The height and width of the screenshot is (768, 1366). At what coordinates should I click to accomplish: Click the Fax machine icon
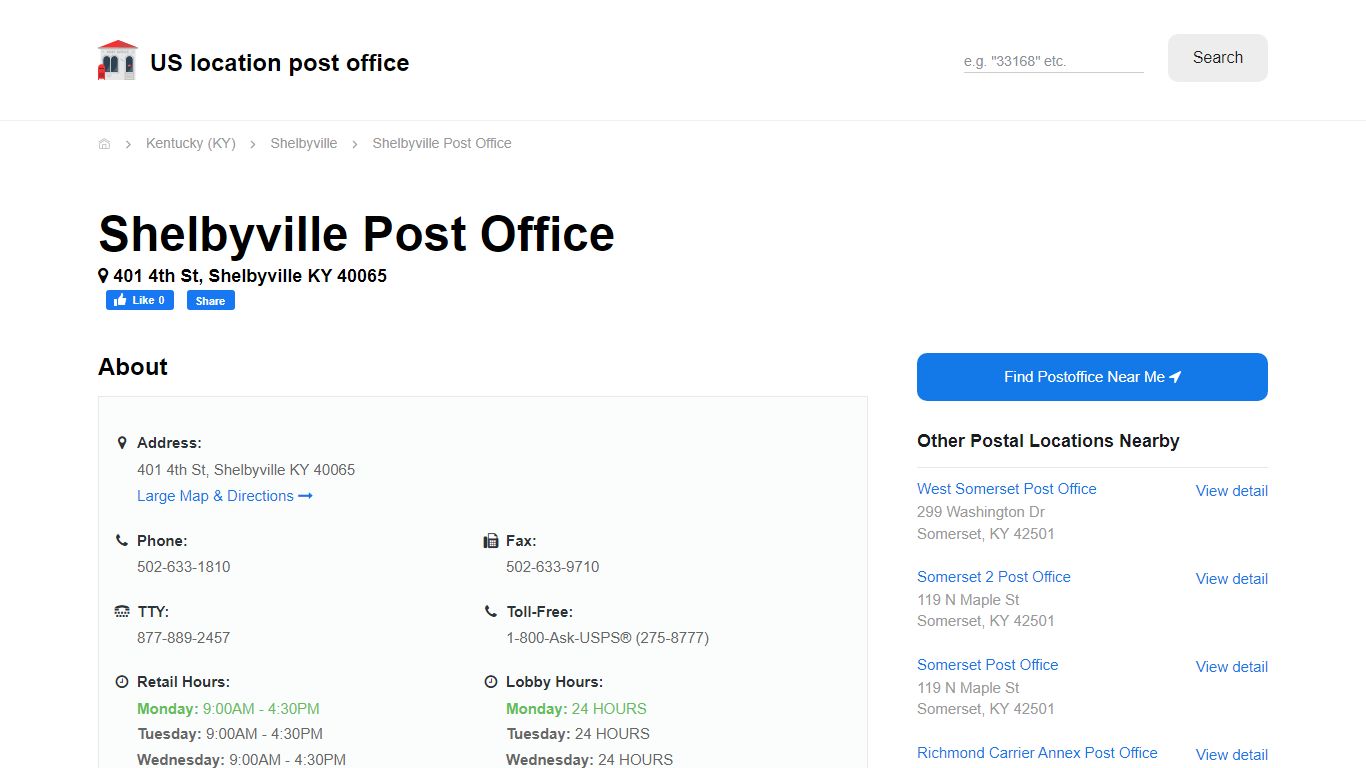tap(491, 541)
